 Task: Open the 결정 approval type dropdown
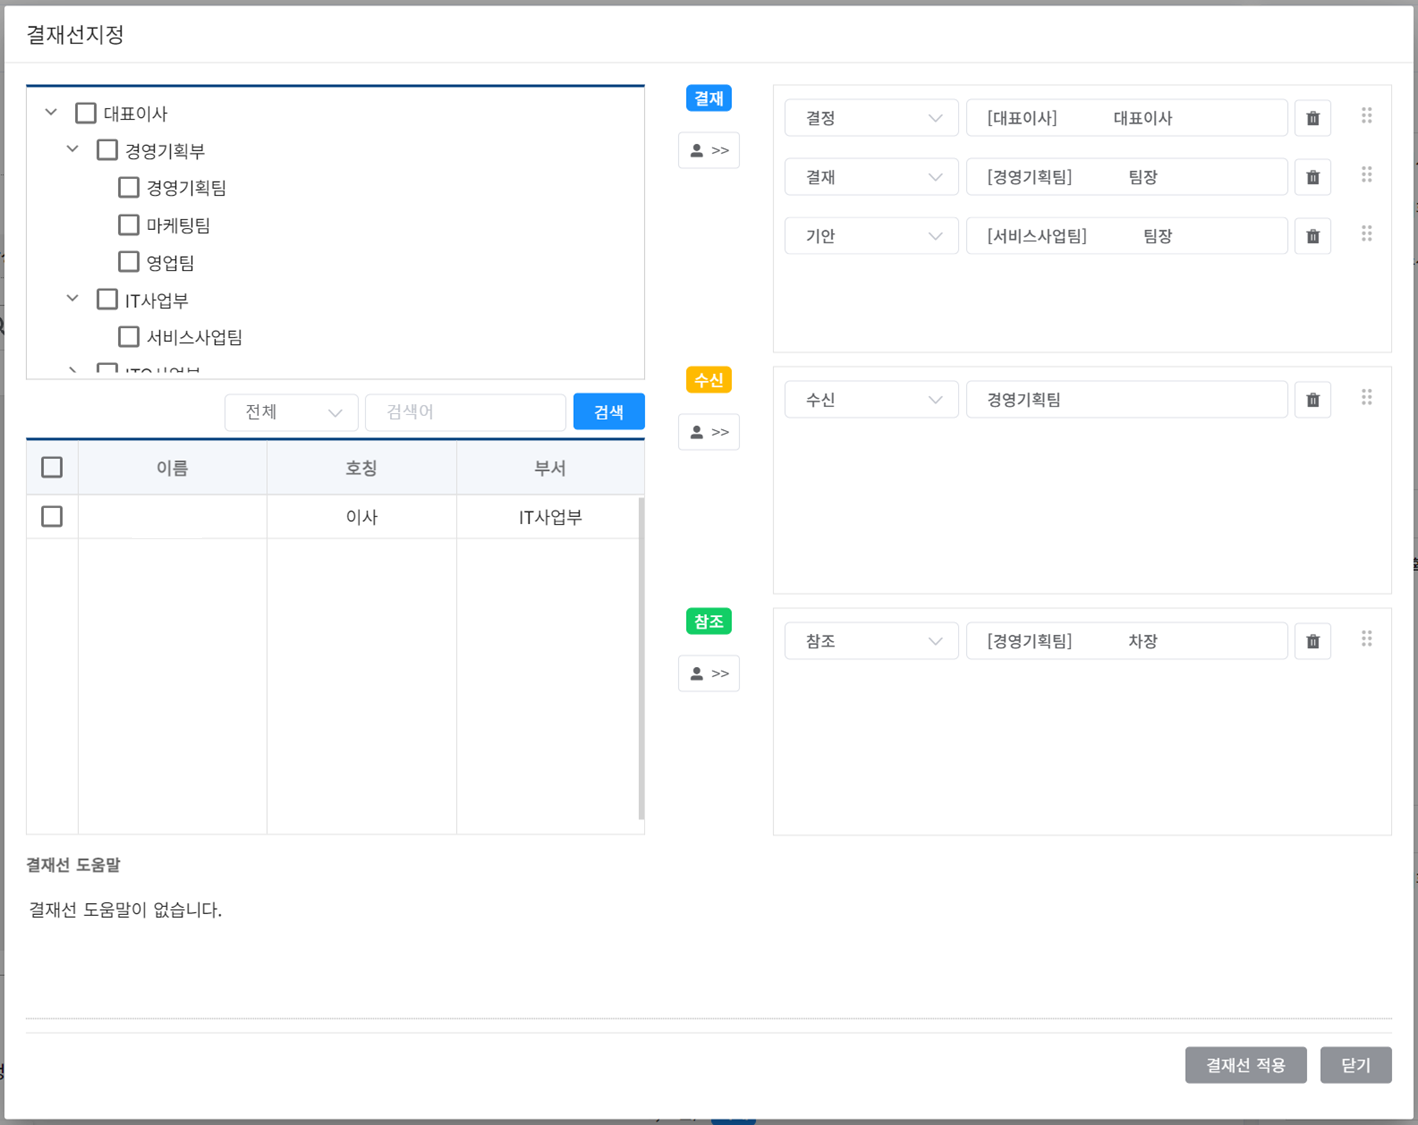click(871, 118)
